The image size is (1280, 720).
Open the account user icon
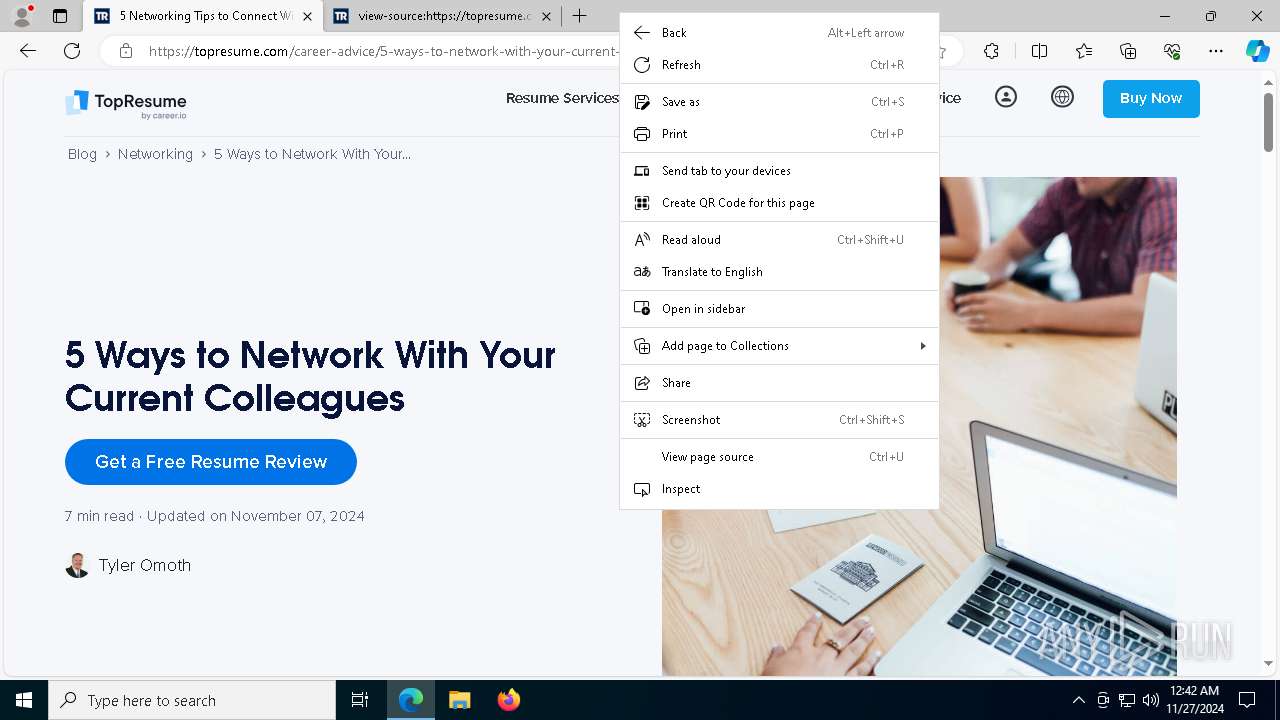tap(1006, 97)
